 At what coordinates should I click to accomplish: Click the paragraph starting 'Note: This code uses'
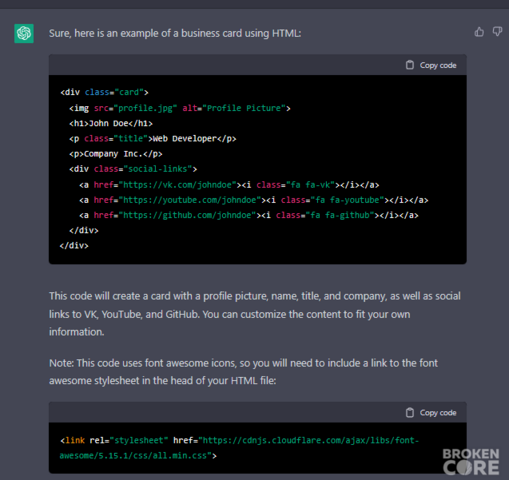point(243,372)
